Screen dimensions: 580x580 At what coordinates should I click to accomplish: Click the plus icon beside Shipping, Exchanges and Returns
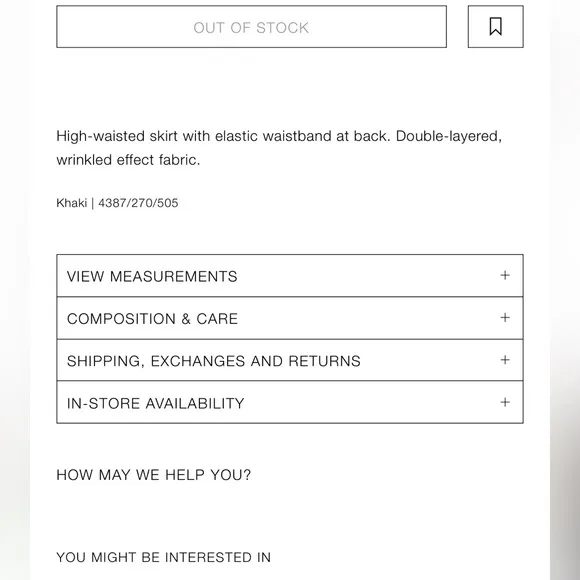click(505, 360)
